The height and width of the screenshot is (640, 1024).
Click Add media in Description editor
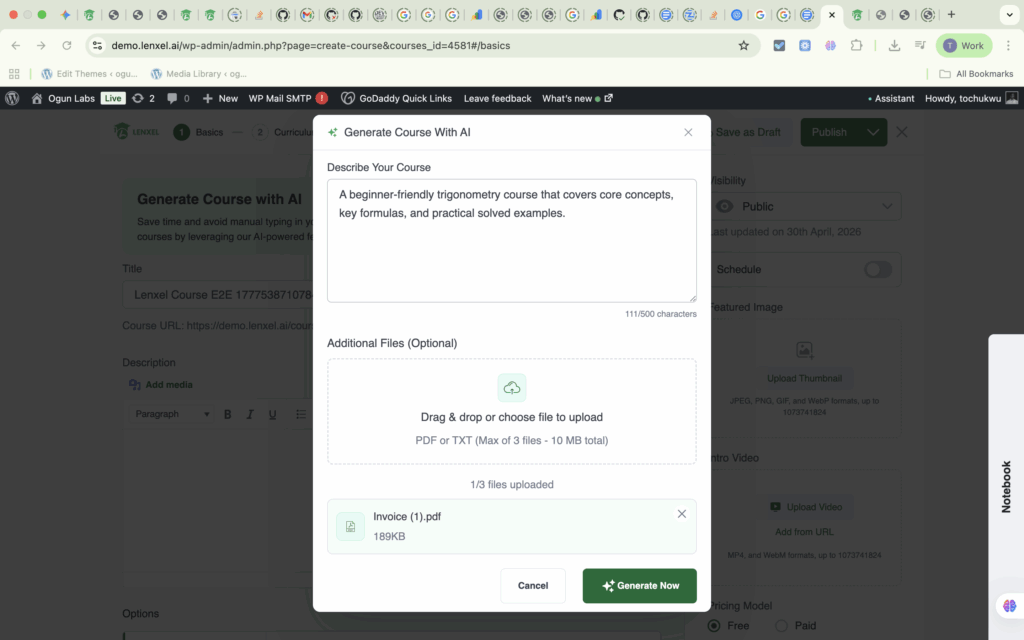(x=161, y=385)
